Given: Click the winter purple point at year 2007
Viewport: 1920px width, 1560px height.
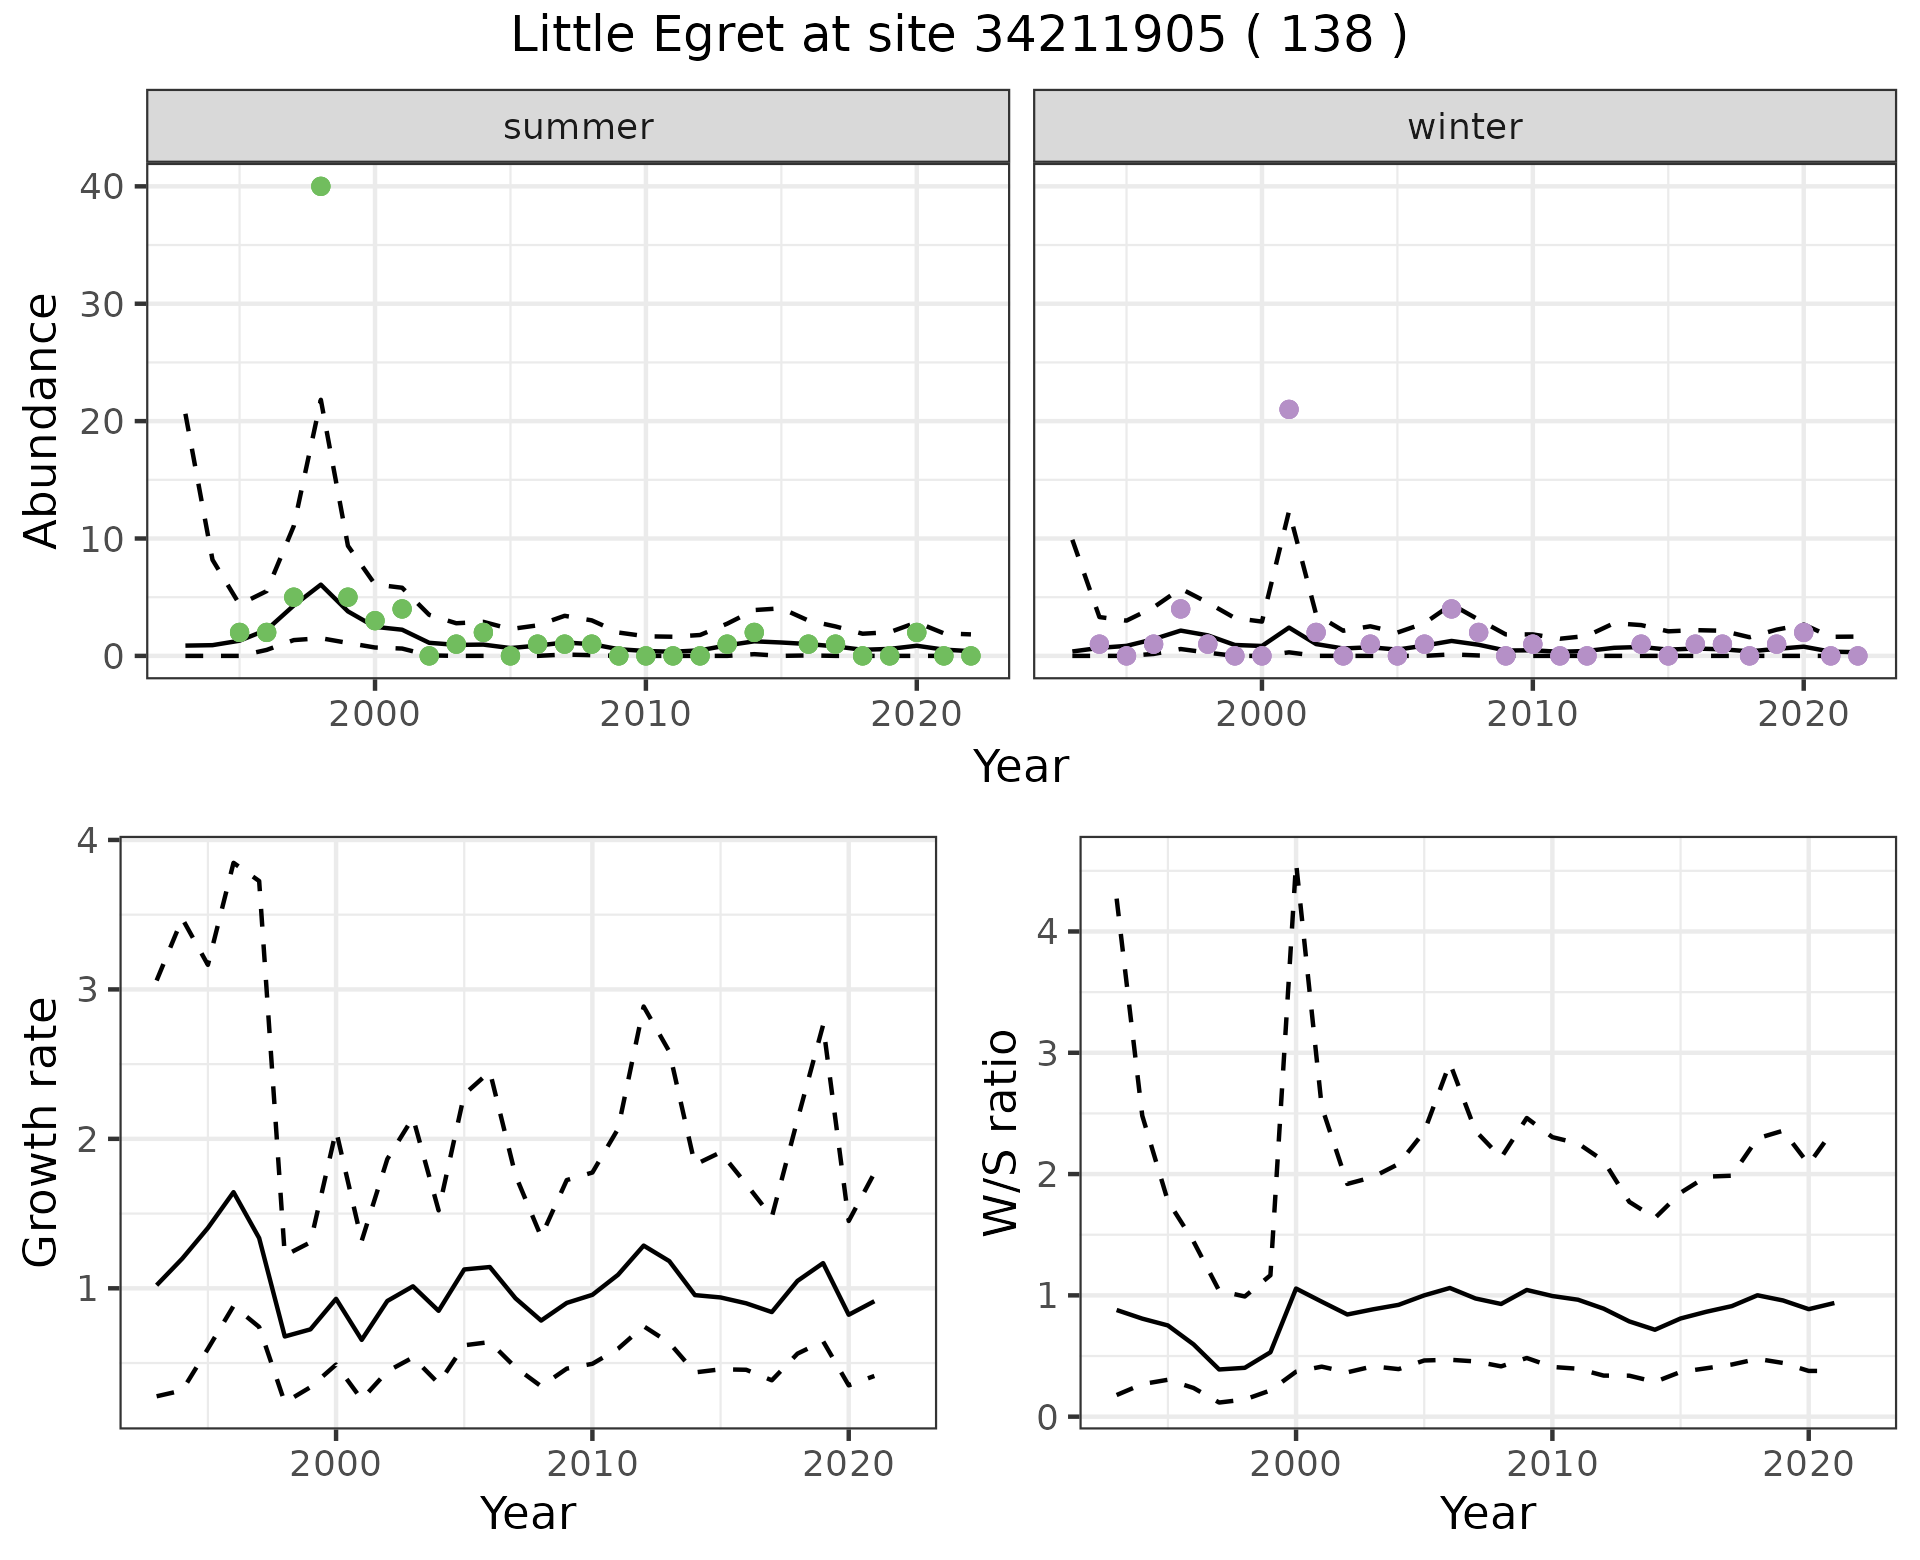Looking at the screenshot, I should [1452, 609].
